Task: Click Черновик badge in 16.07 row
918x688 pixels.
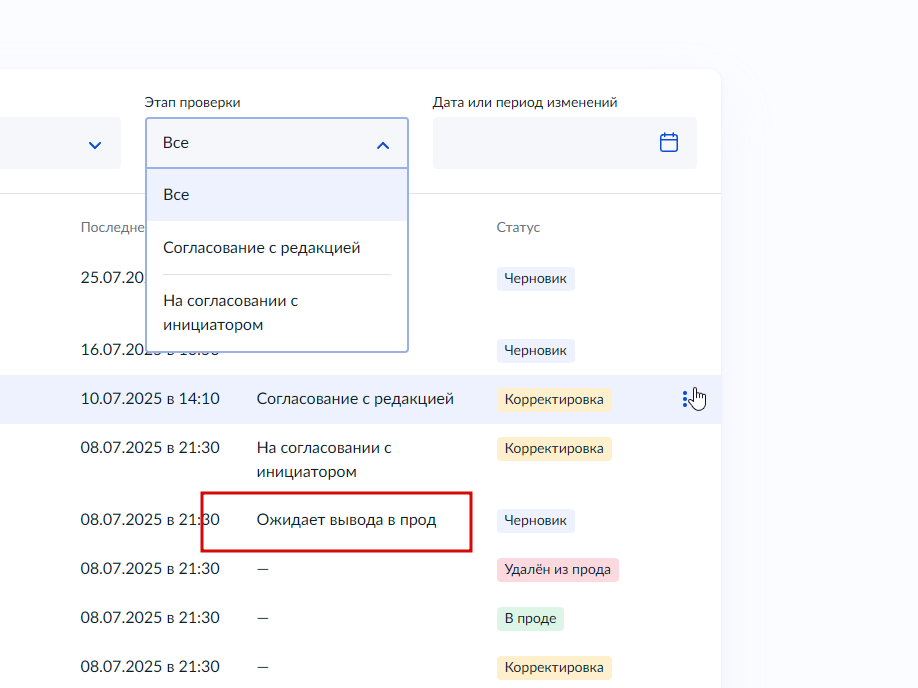Action: 536,351
